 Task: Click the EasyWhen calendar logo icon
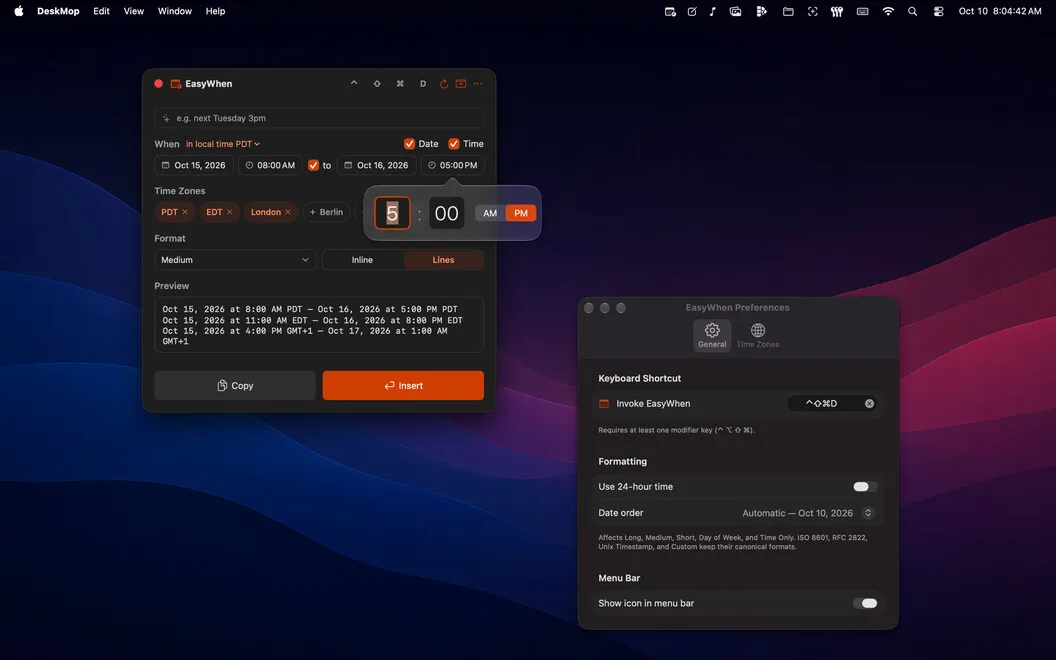[176, 84]
